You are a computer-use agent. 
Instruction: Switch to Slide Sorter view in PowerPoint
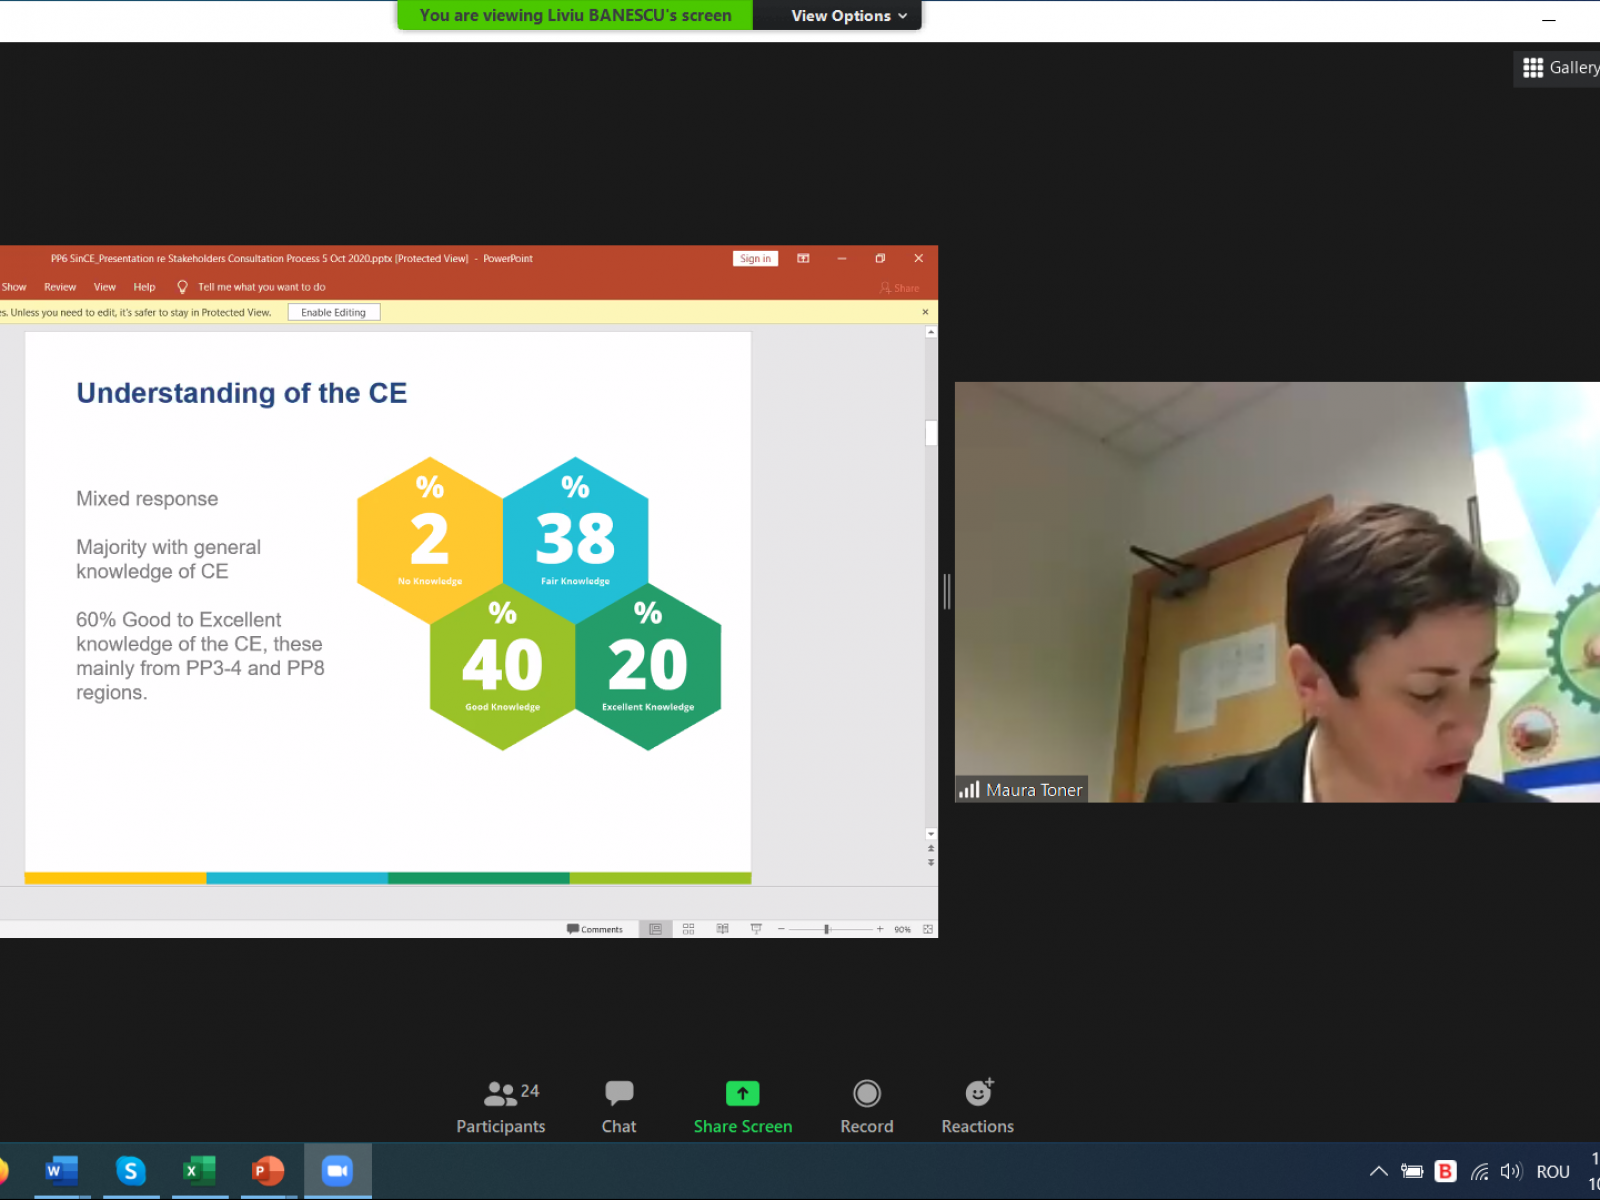point(689,929)
